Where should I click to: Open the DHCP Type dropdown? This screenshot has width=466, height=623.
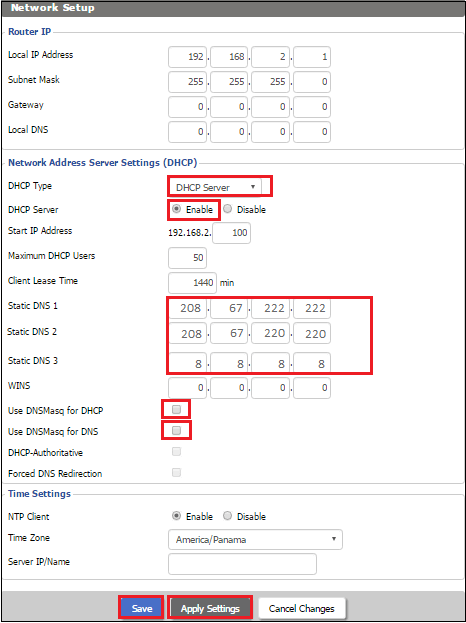pyautogui.click(x=215, y=187)
